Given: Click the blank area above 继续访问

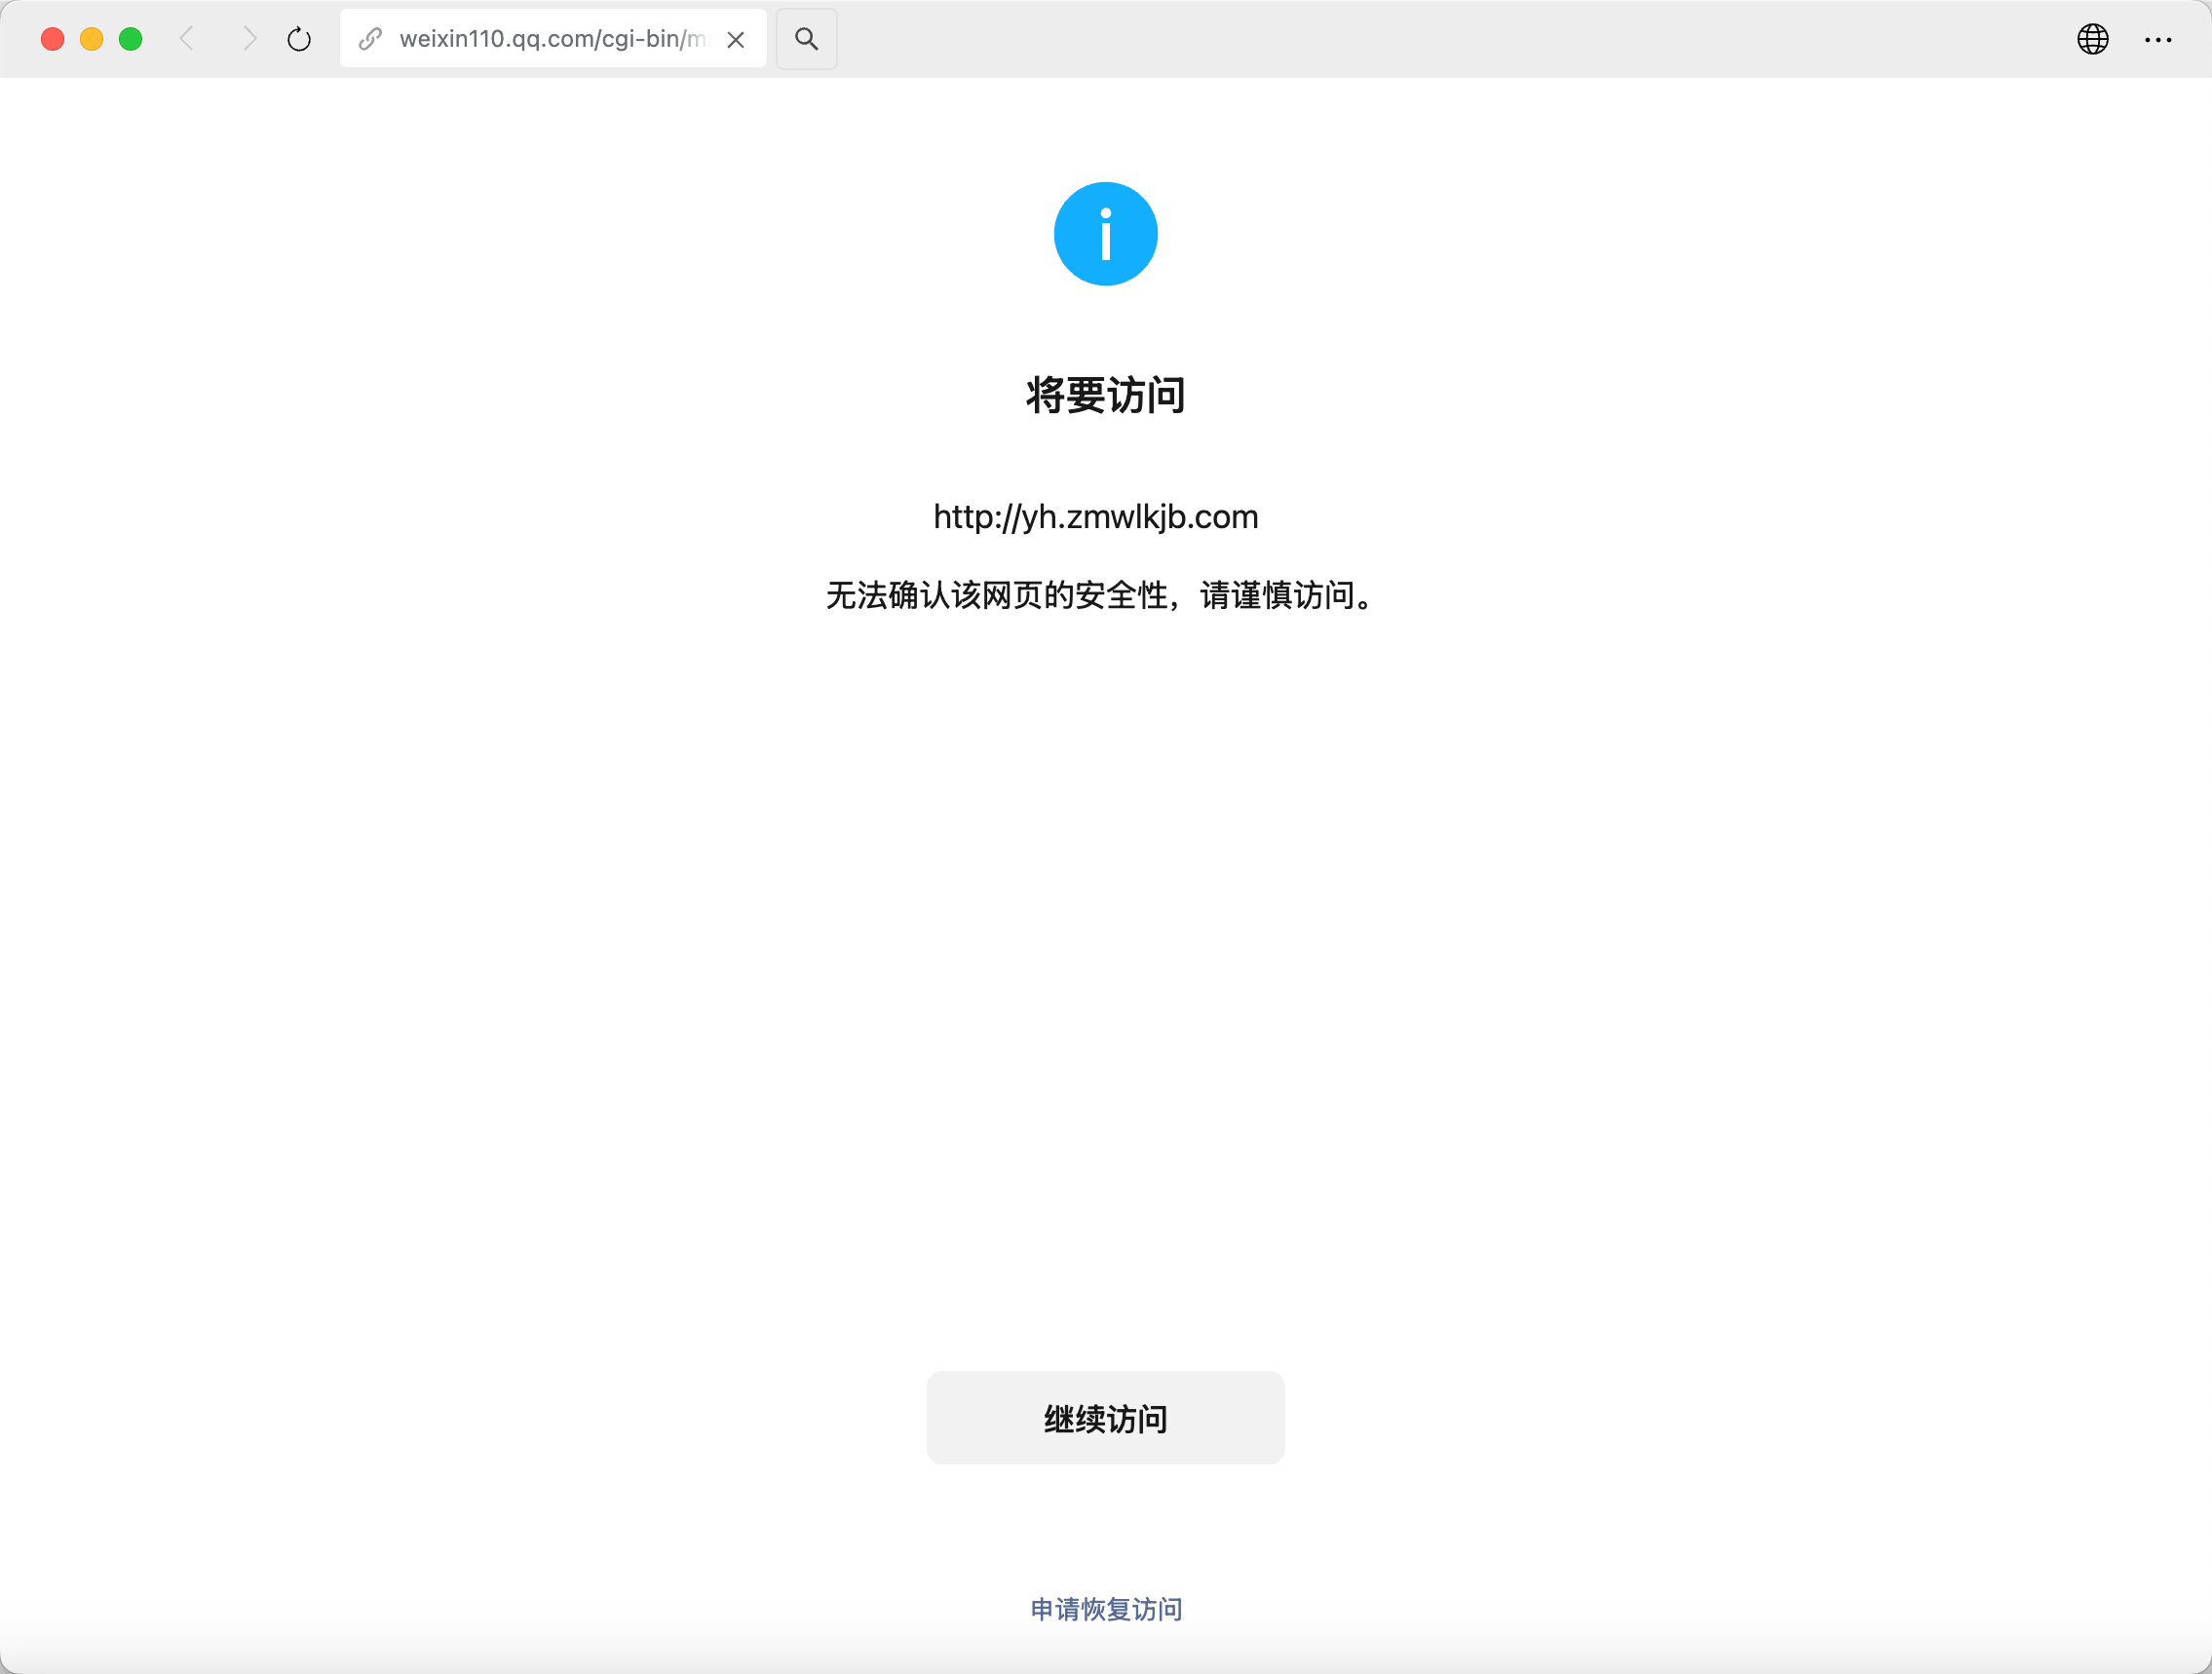Looking at the screenshot, I should 1105,1000.
